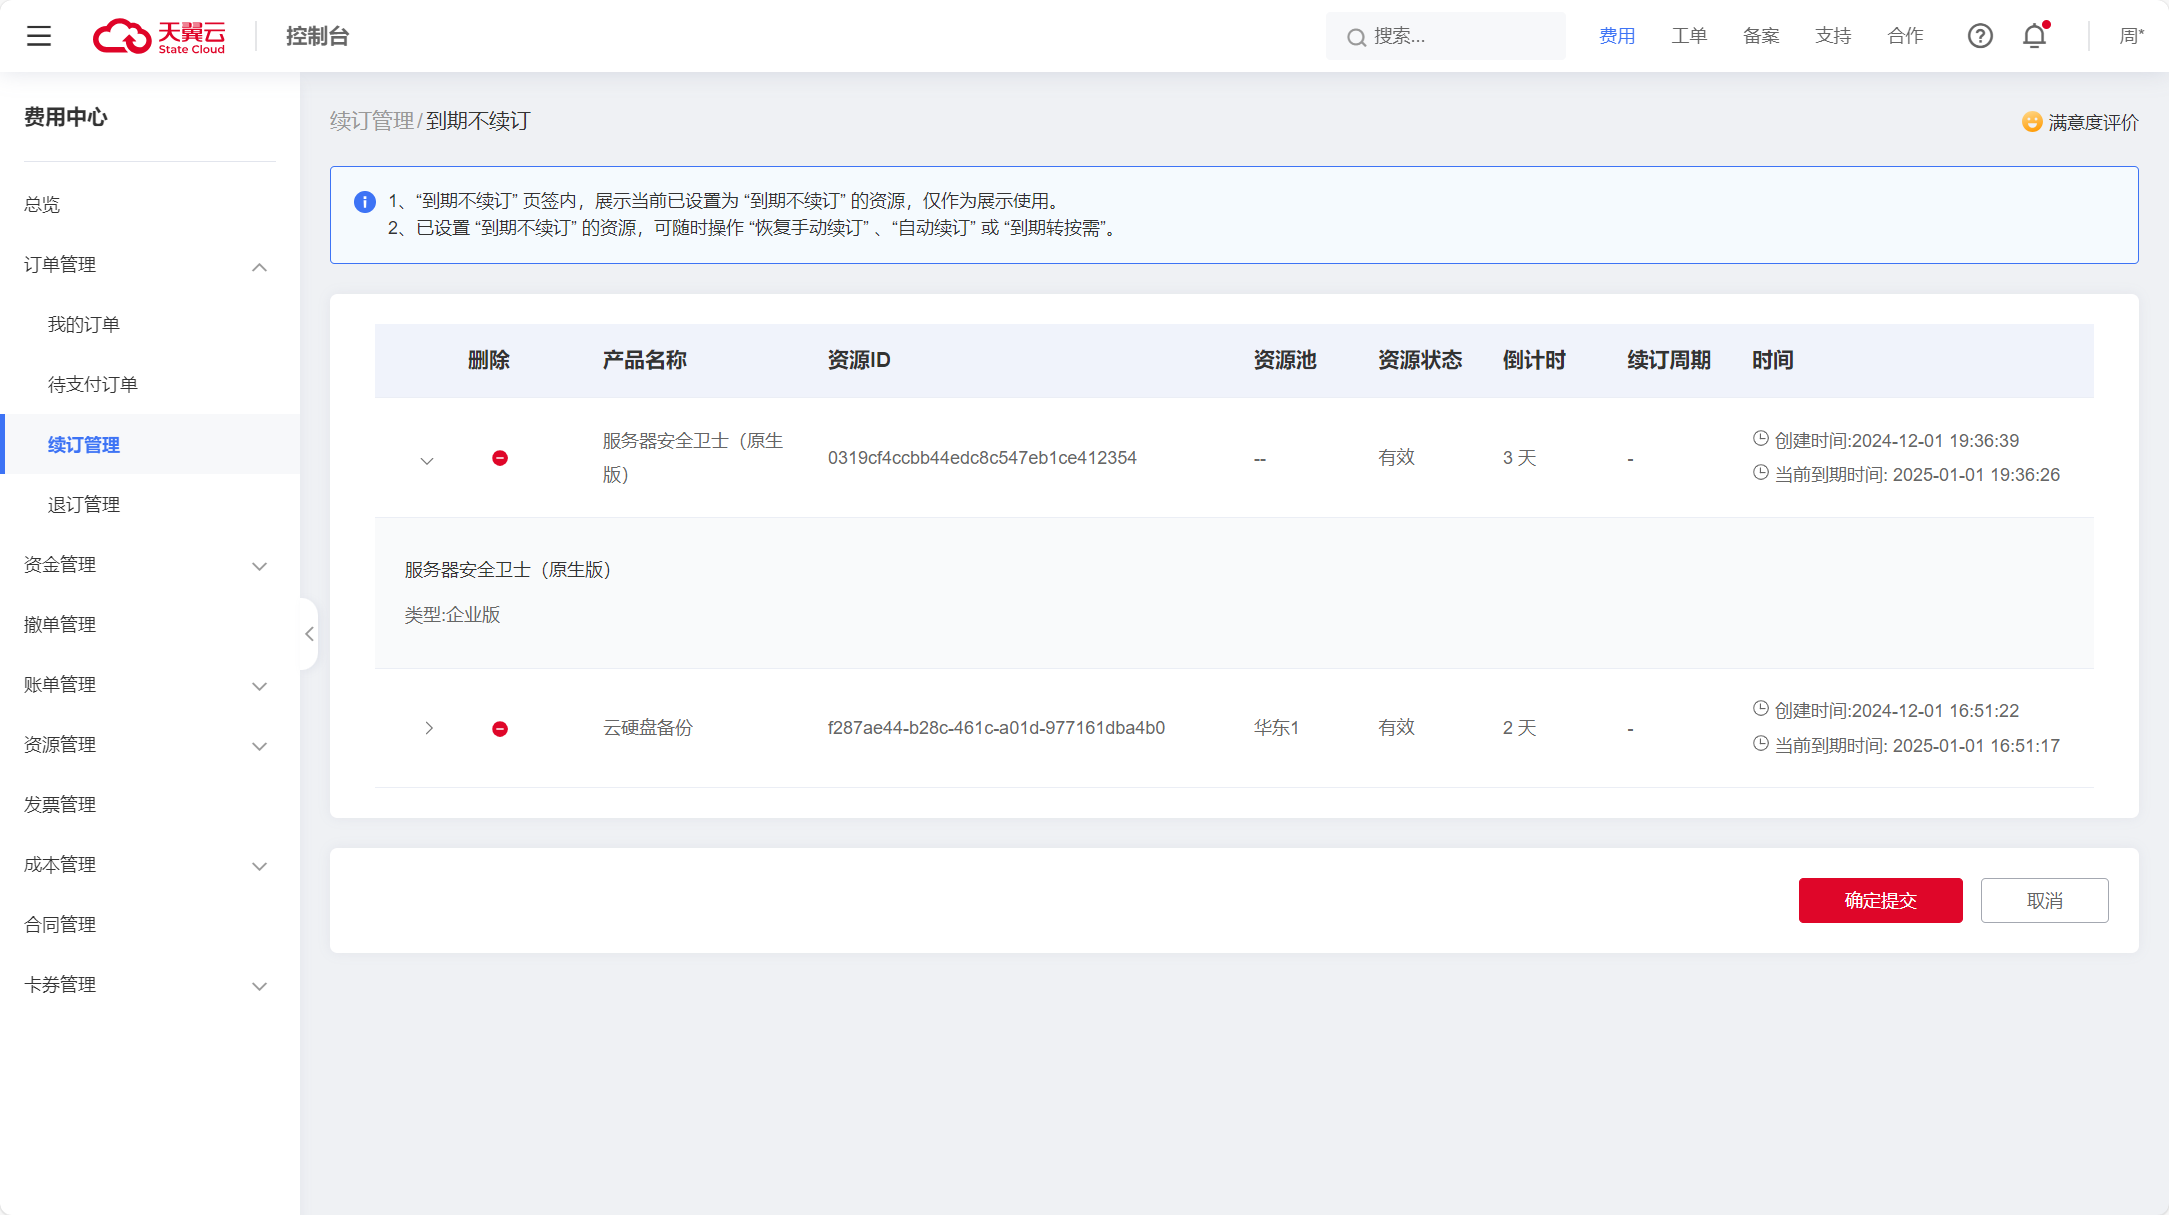Click the 华东1 resource pool cell
The width and height of the screenshot is (2169, 1215).
1276,728
